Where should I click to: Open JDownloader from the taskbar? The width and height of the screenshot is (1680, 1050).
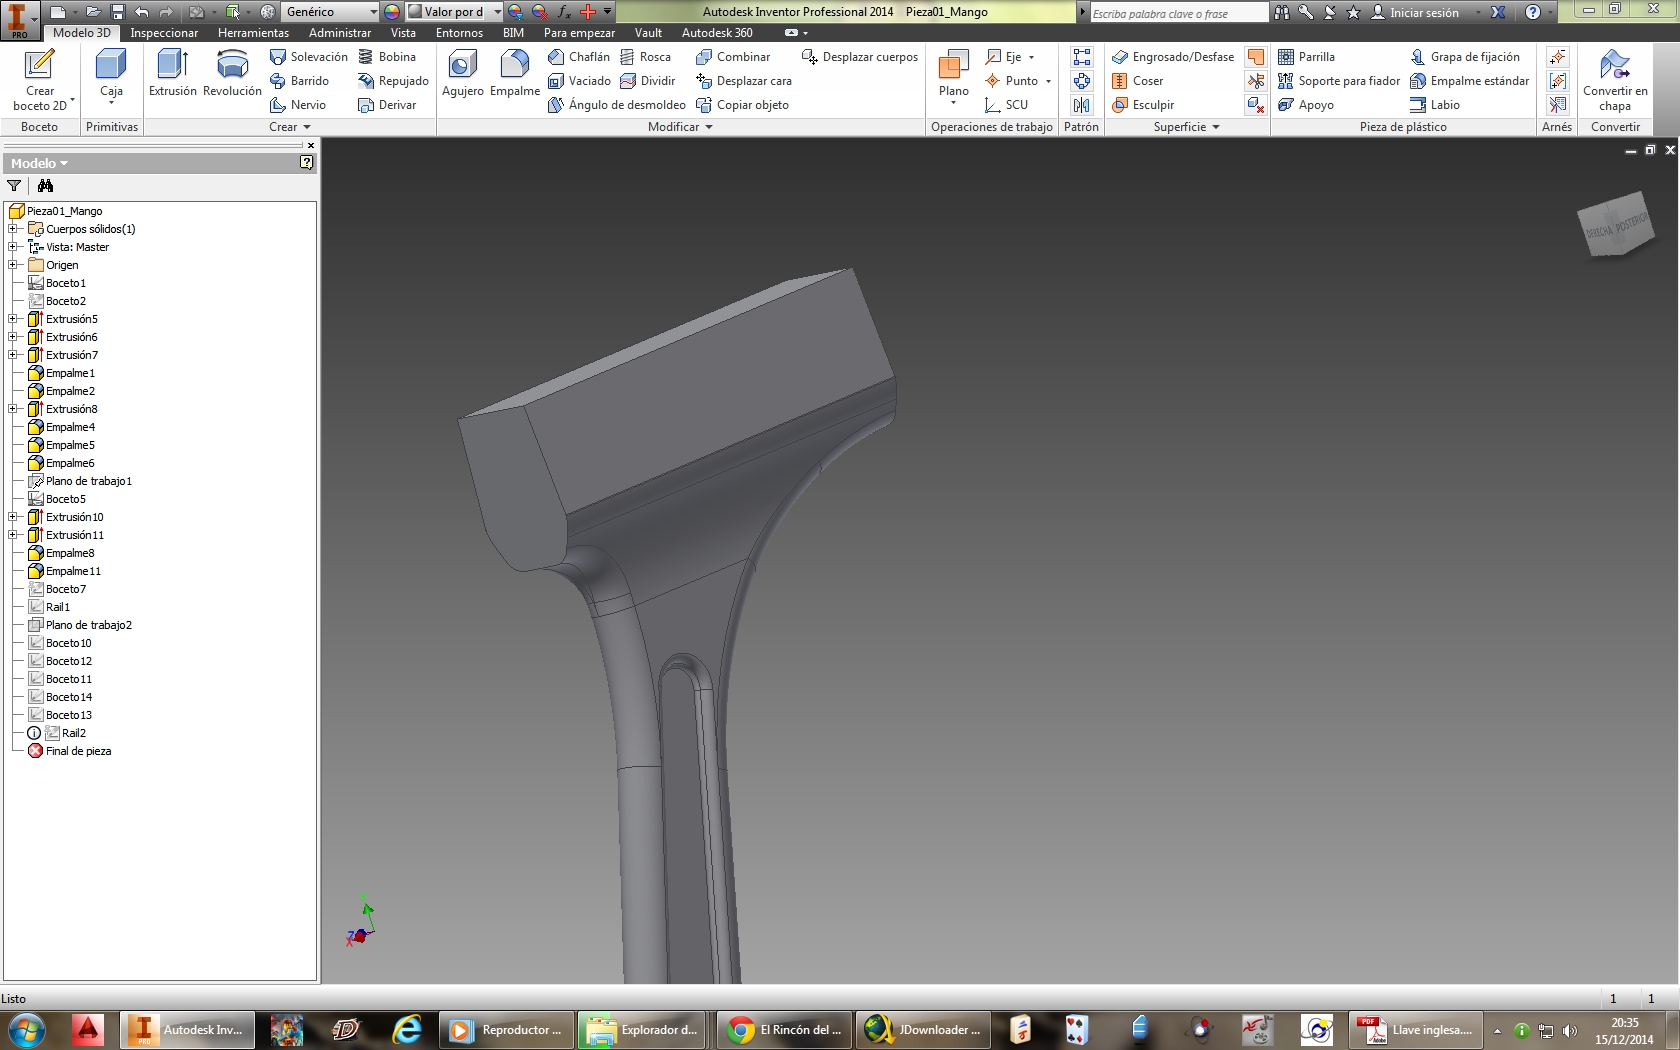[x=924, y=1030]
